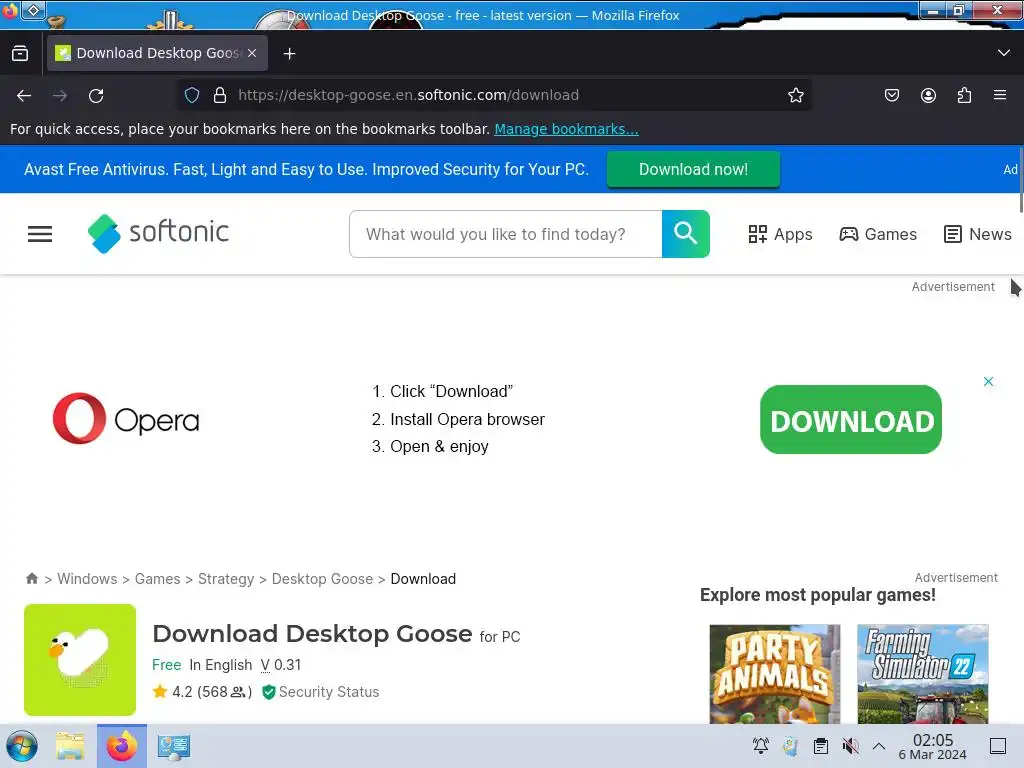
Task: Toggle muted volume tray icon
Action: coord(850,746)
